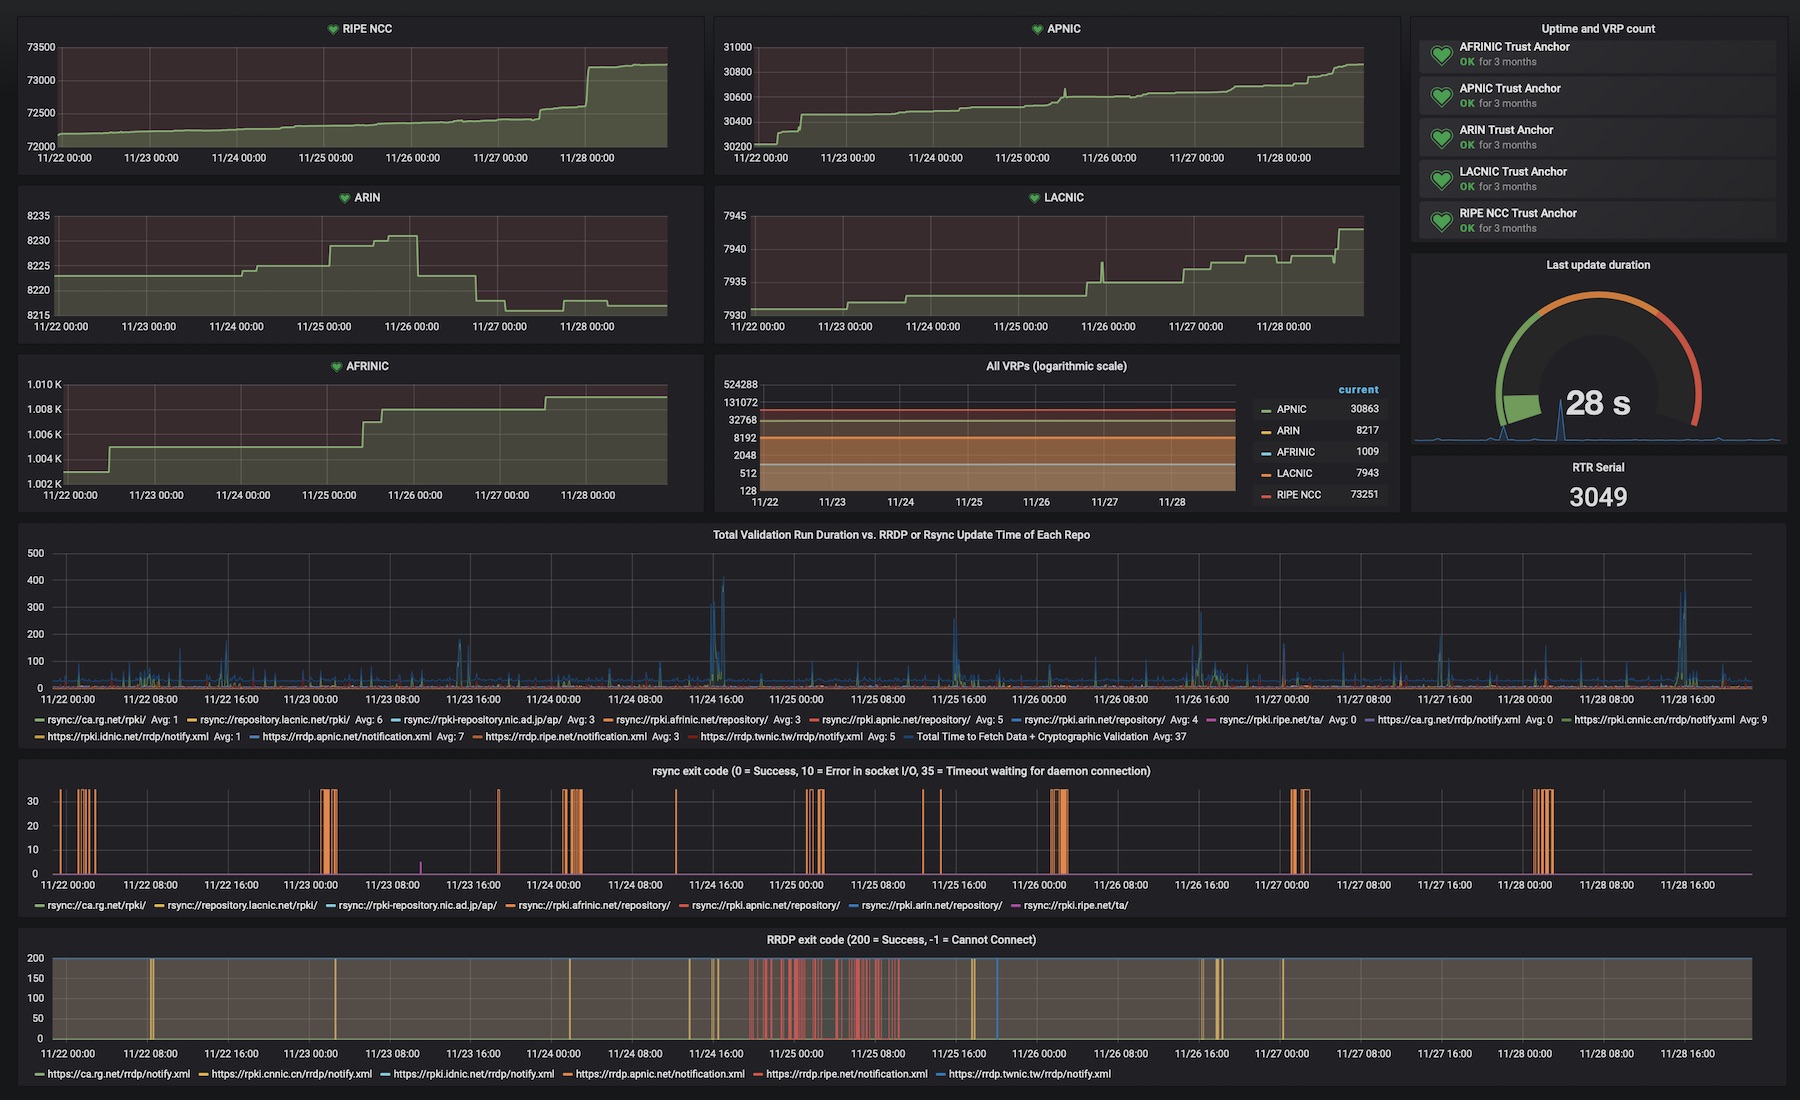Click the green heart icon beside APNIC title
Image resolution: width=1800 pixels, height=1100 pixels.
[x=1037, y=29]
